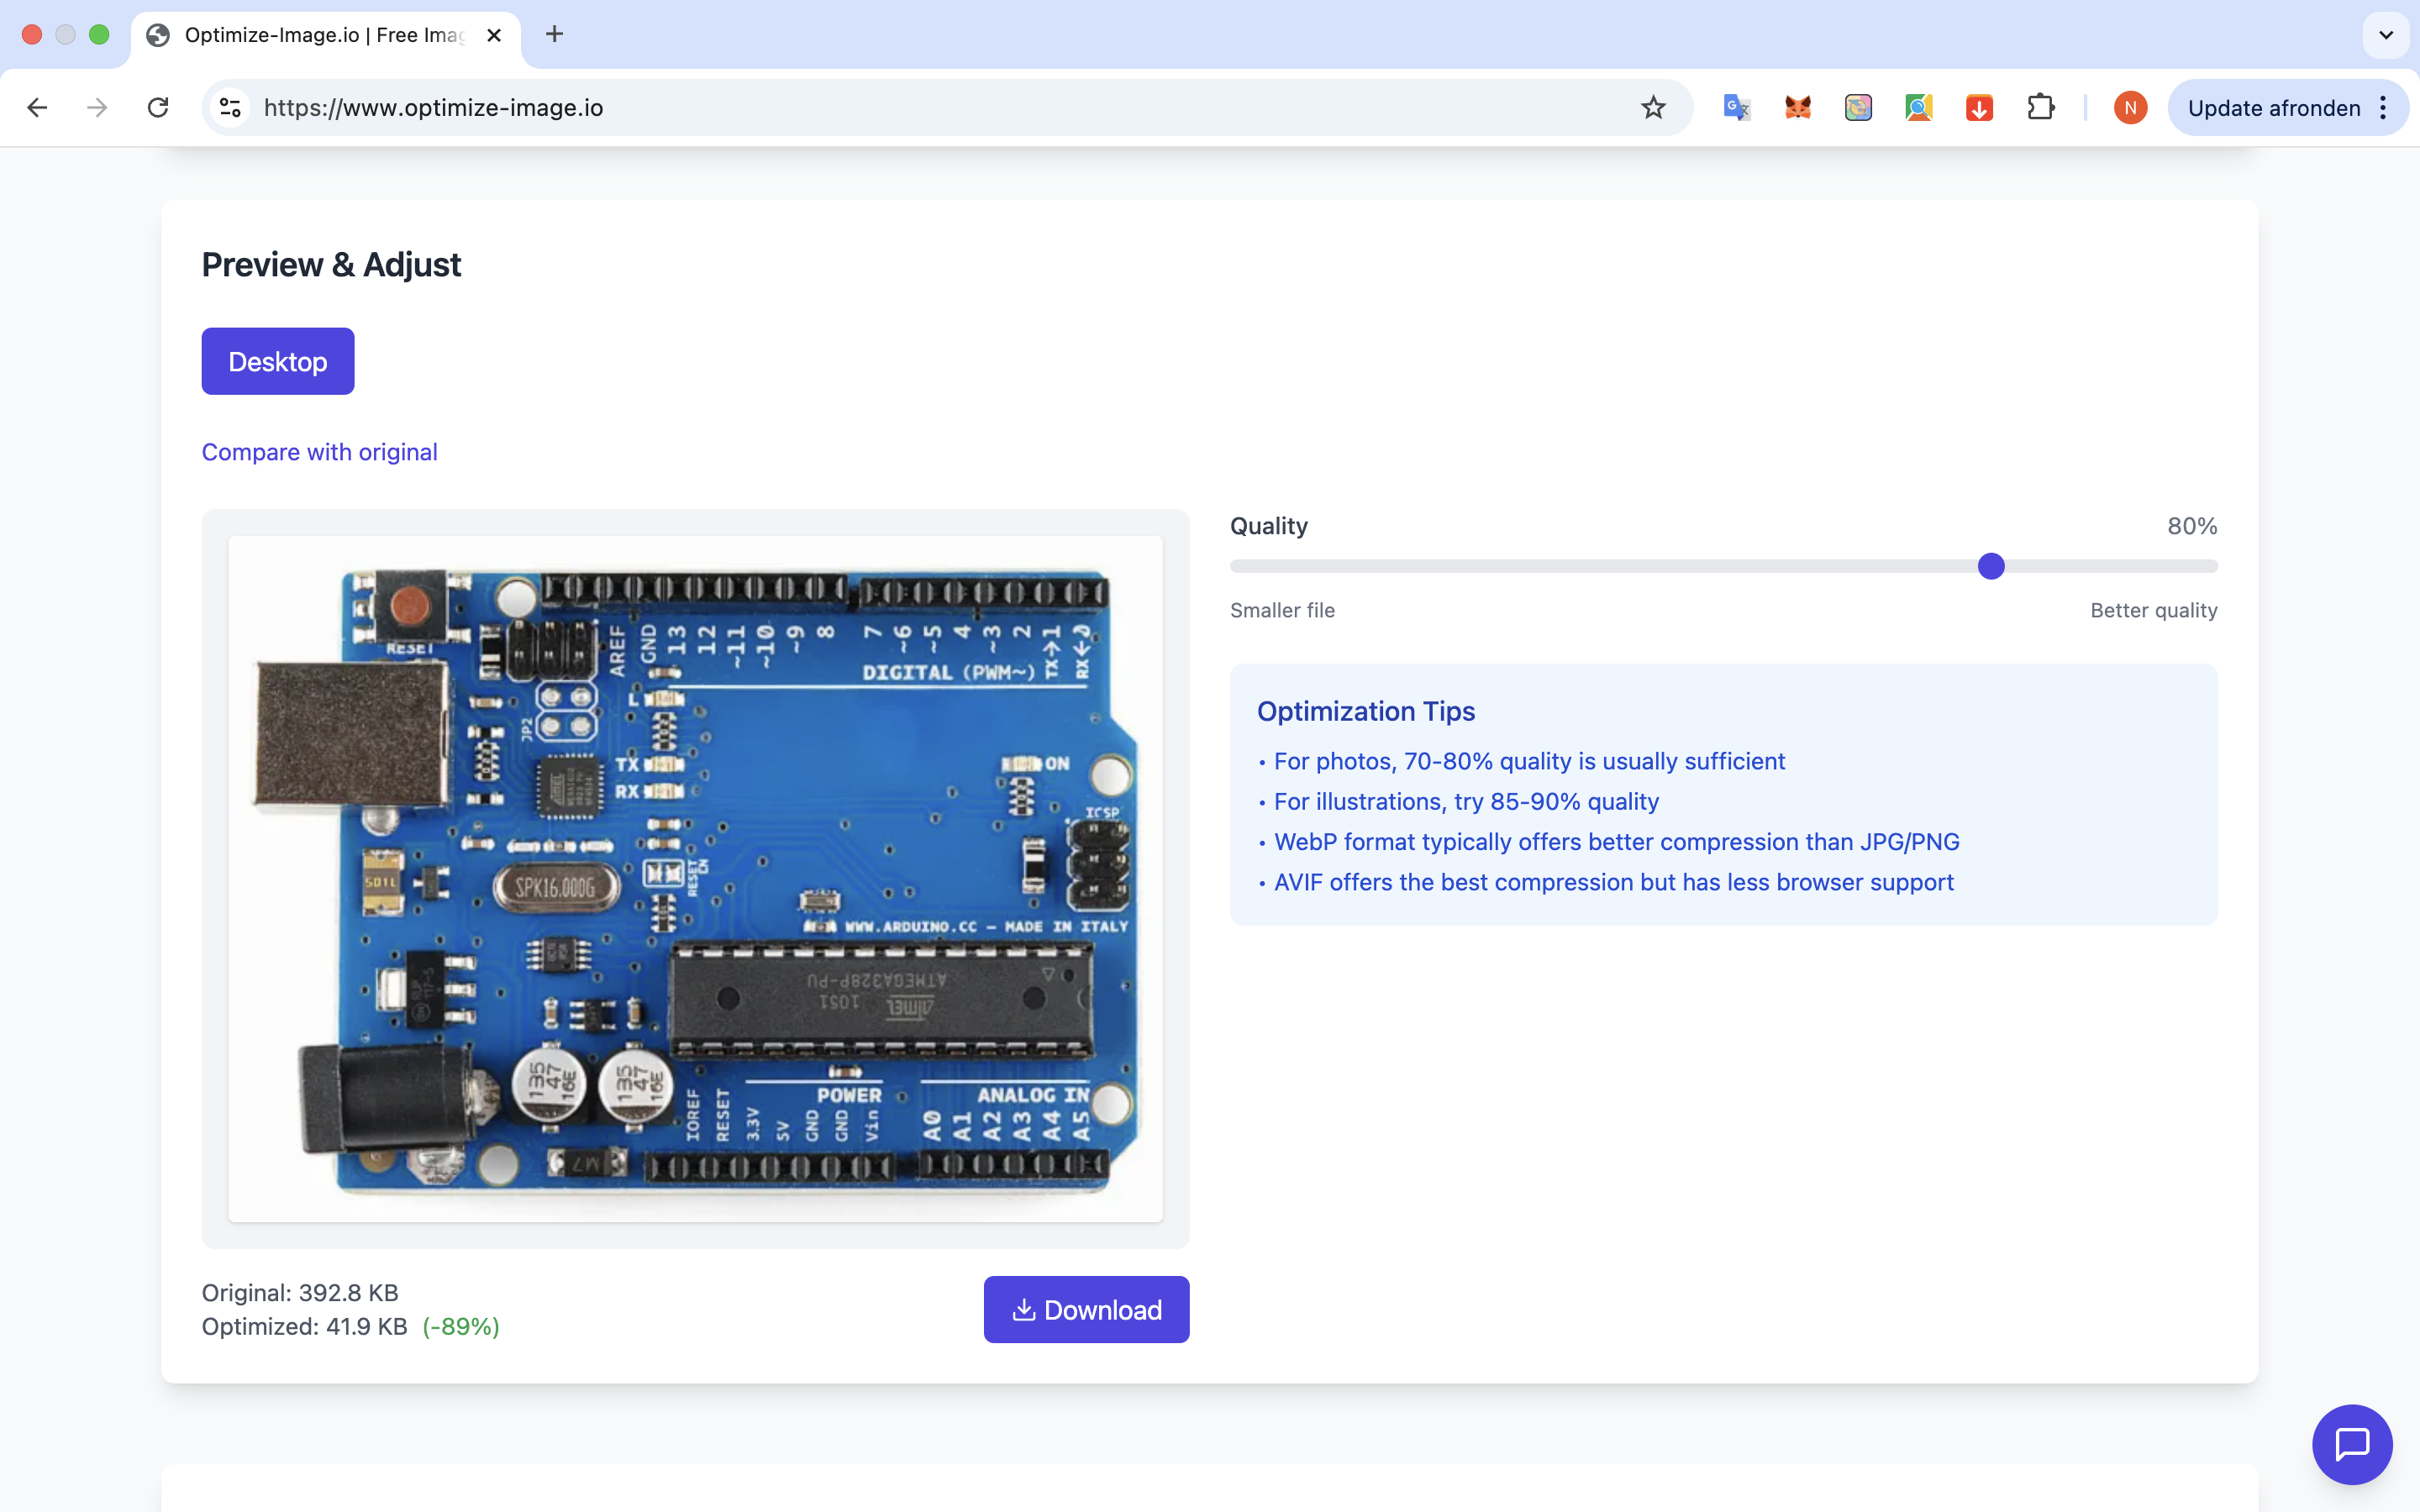Expand the tab search dropdown arrow
The width and height of the screenshot is (2420, 1512).
pos(2386,35)
